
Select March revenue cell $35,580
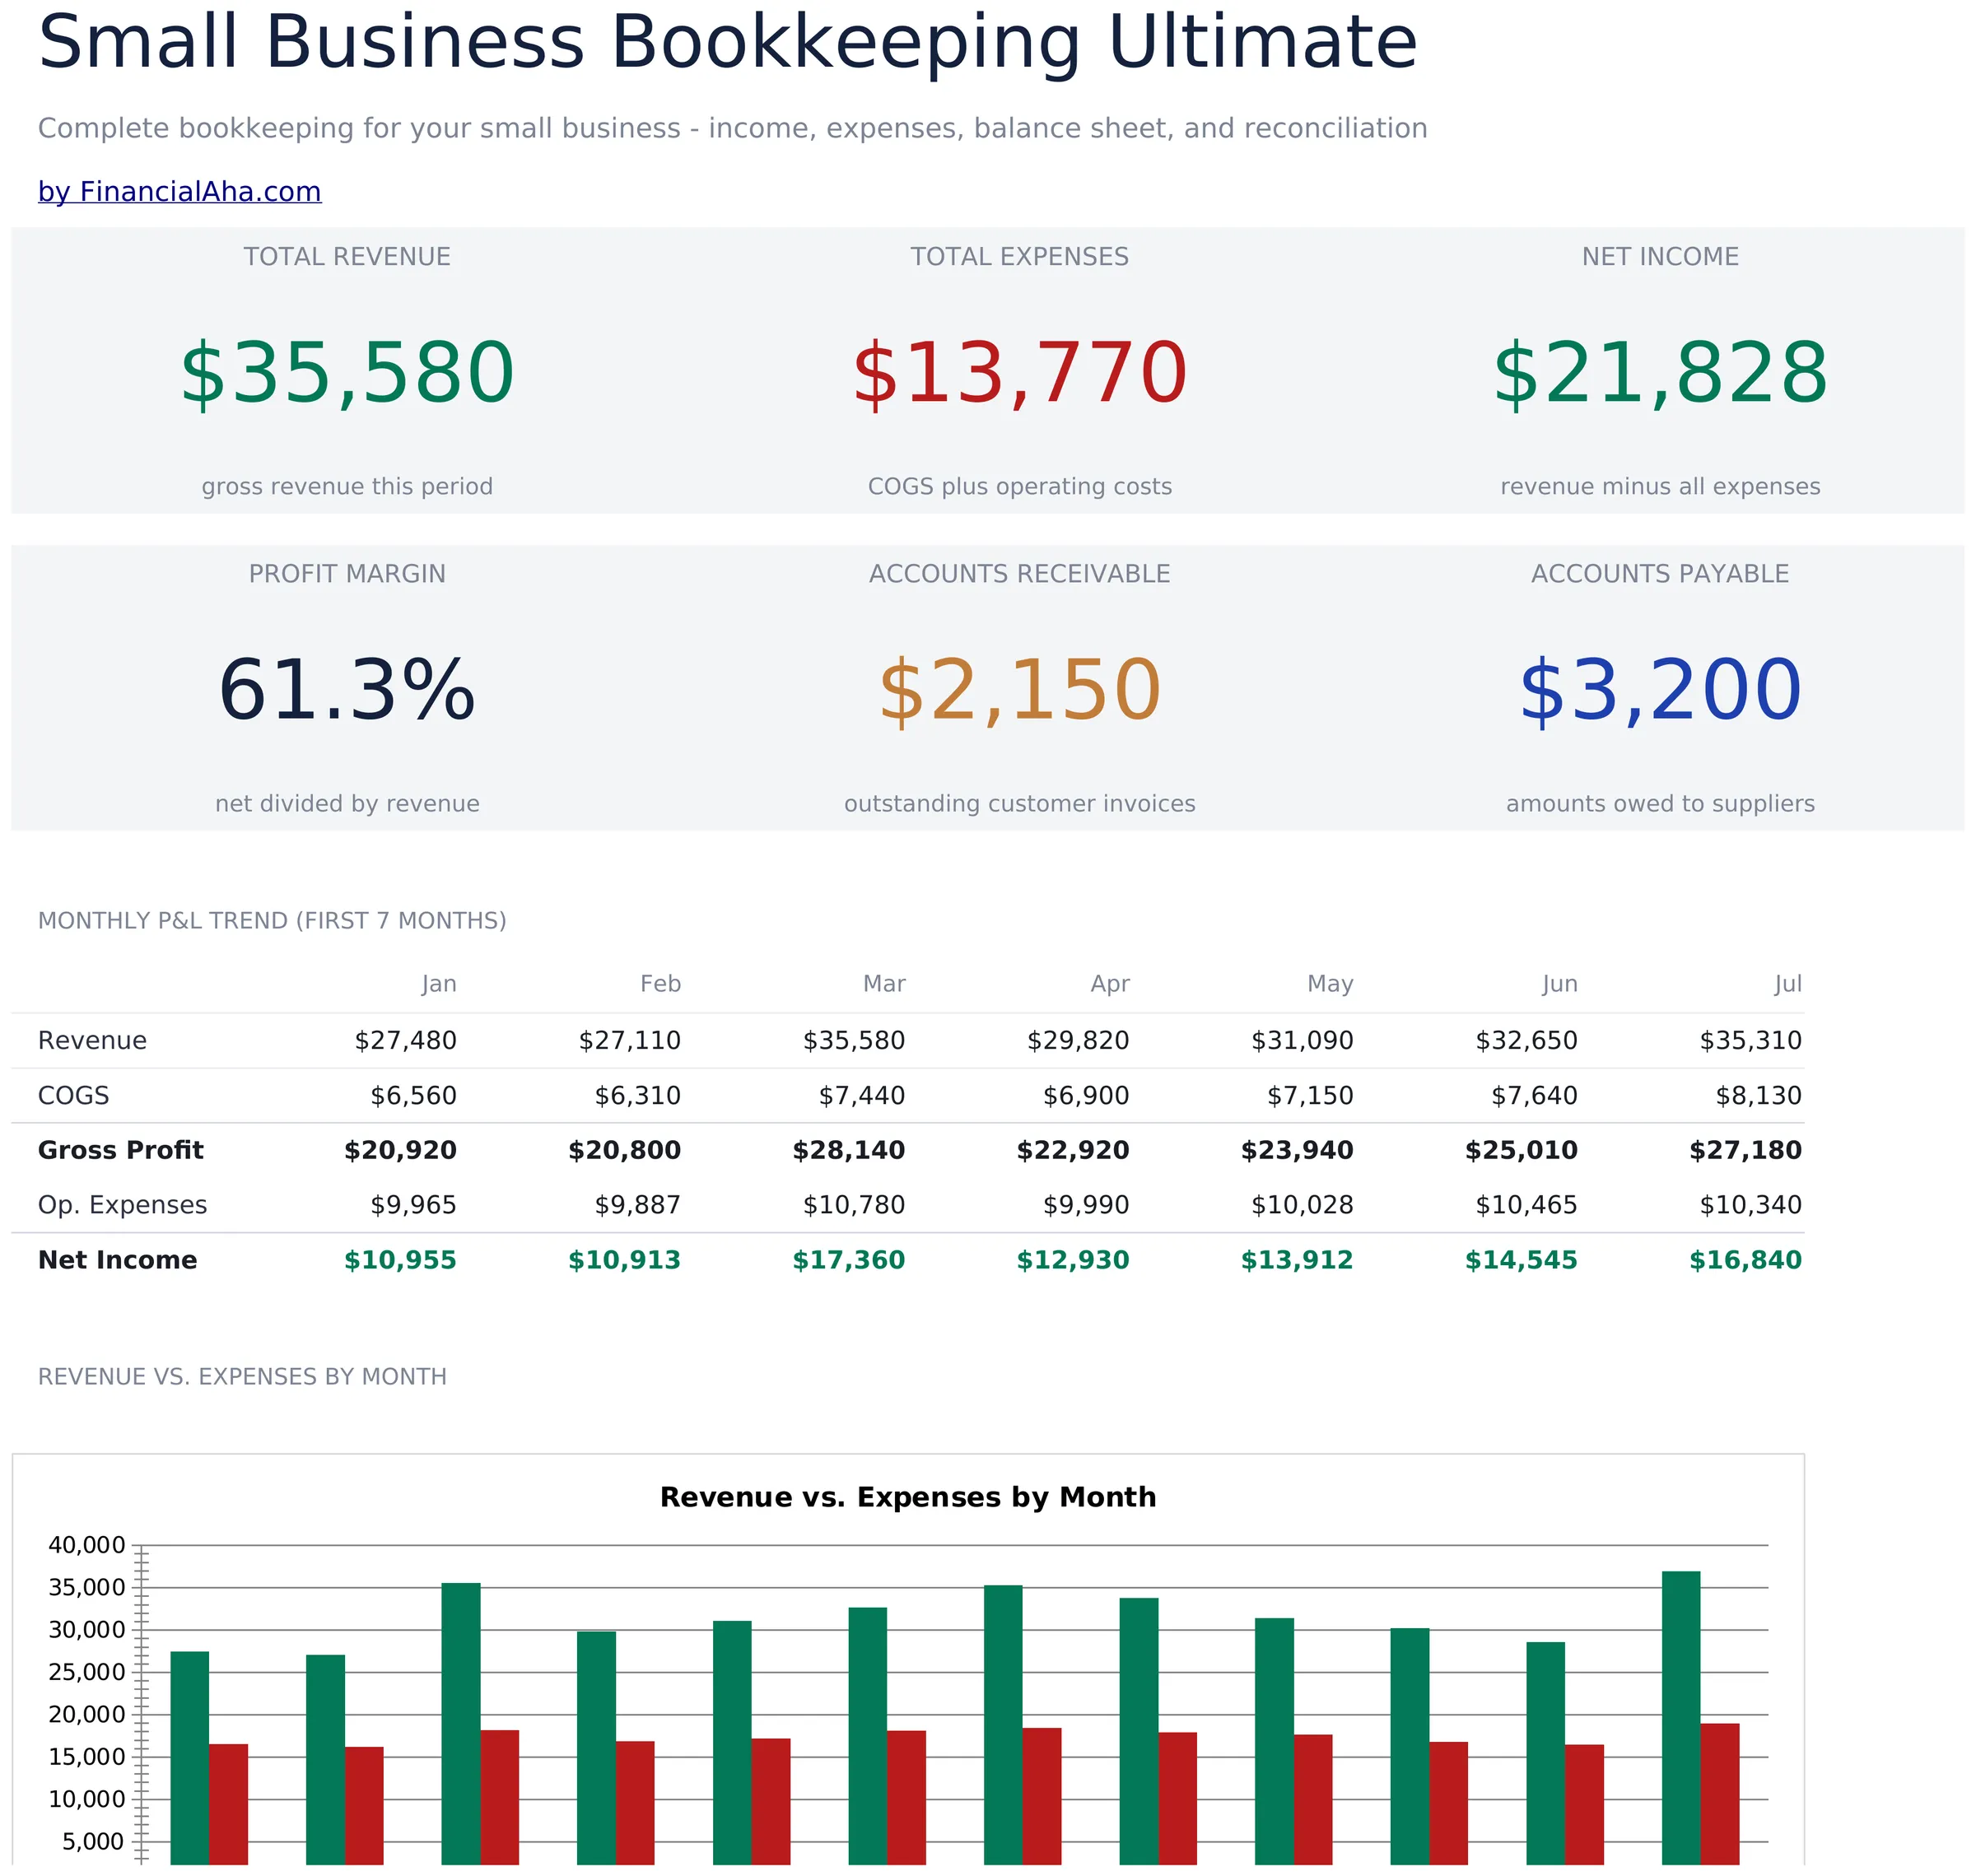pos(853,1041)
